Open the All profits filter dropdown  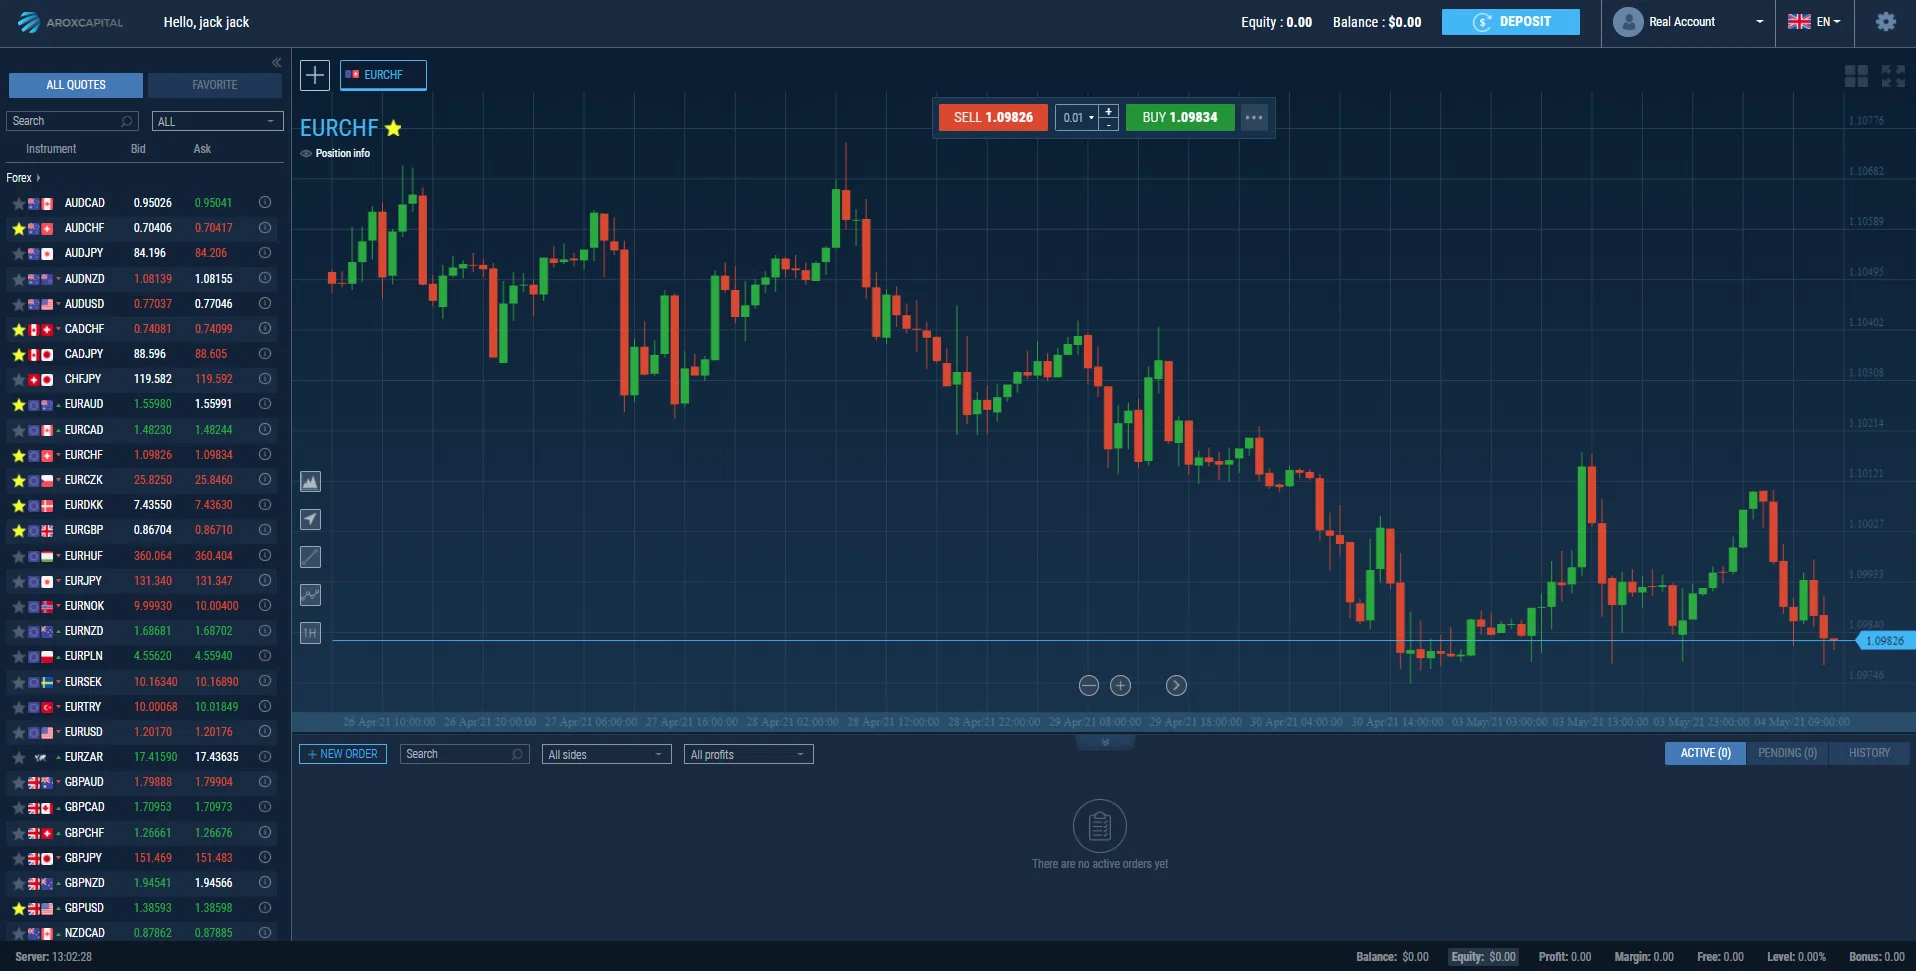click(749, 754)
